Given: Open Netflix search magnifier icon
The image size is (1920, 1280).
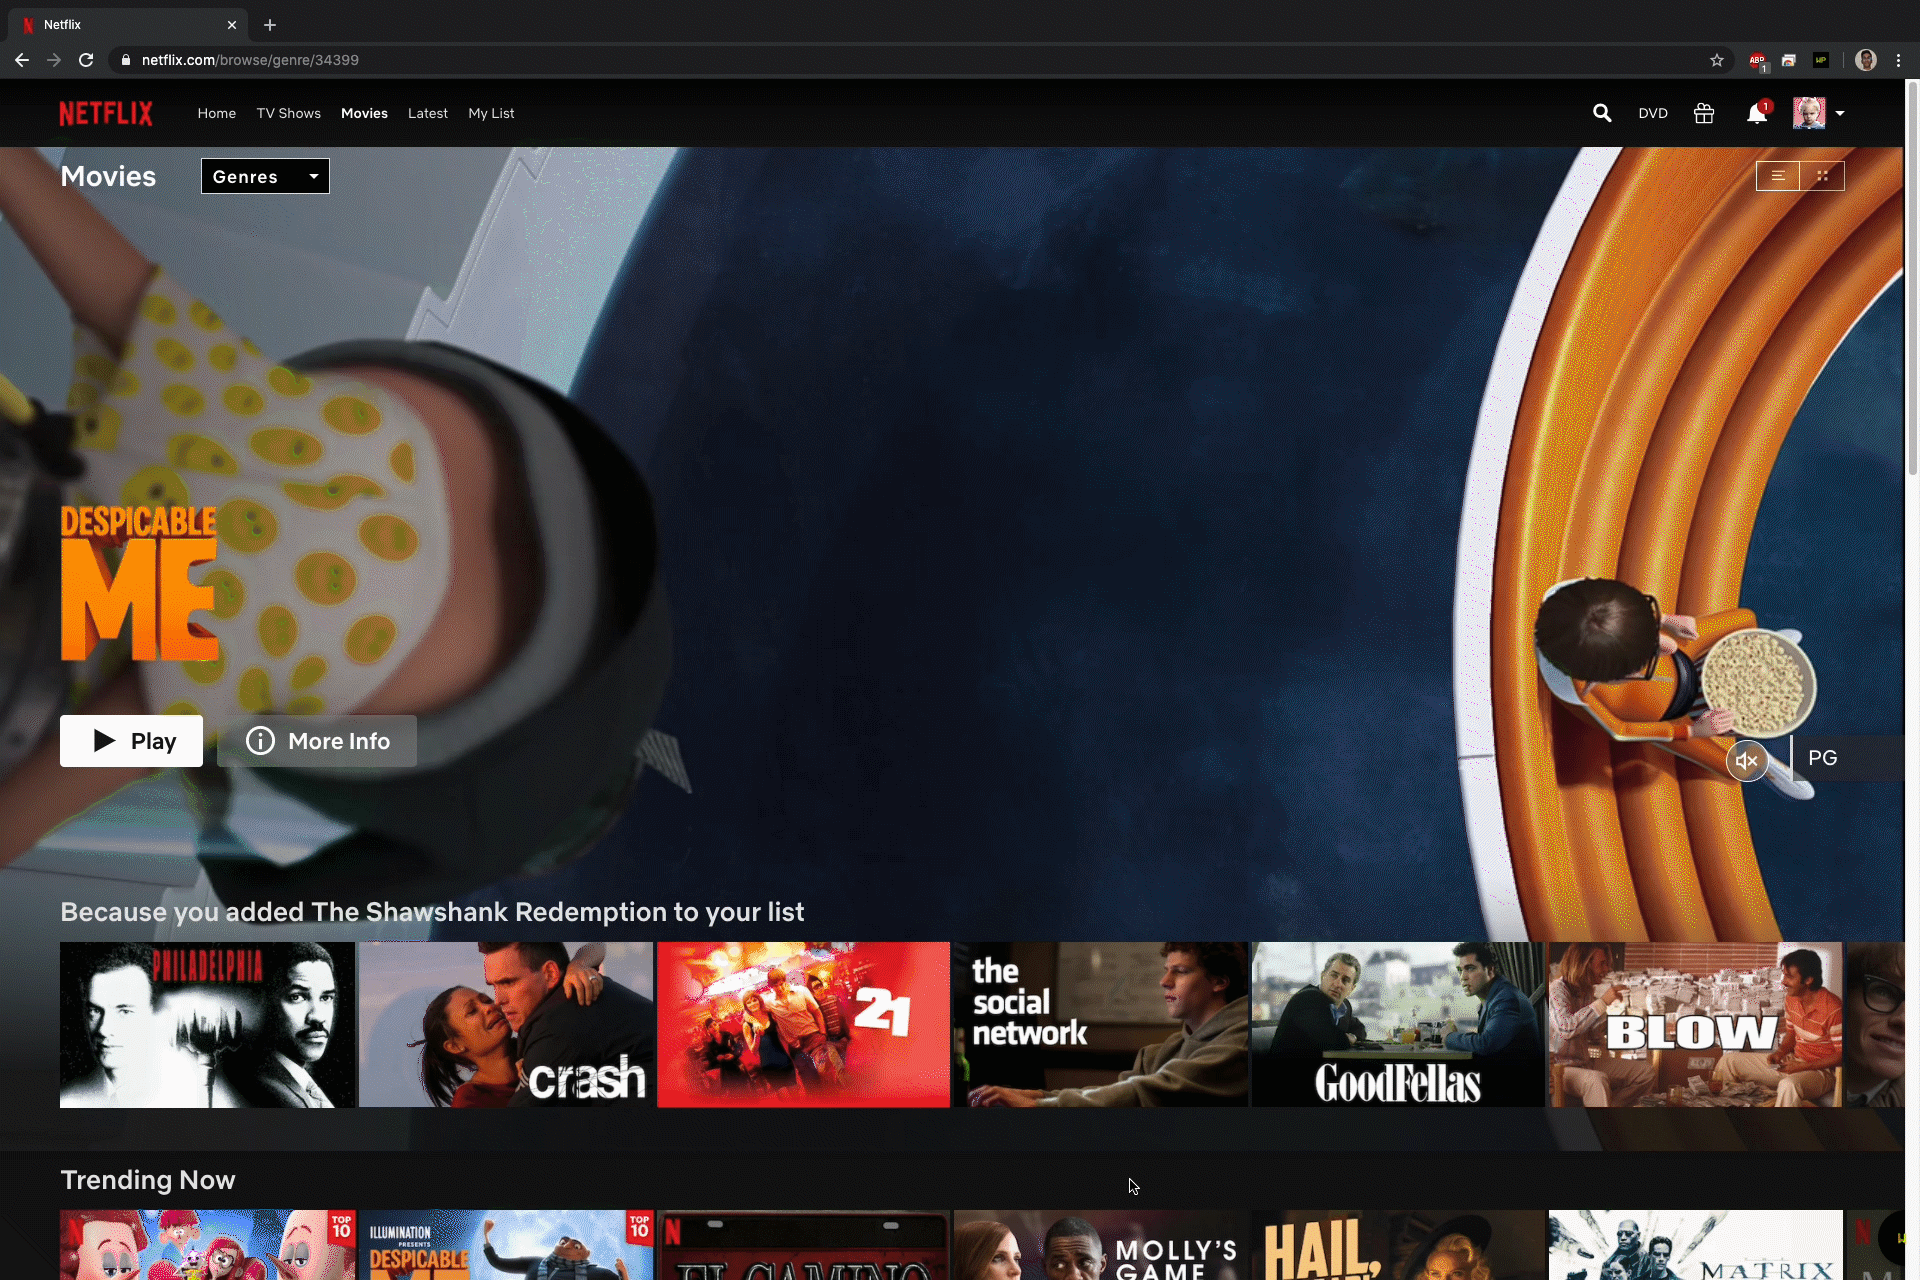Looking at the screenshot, I should (x=1602, y=113).
